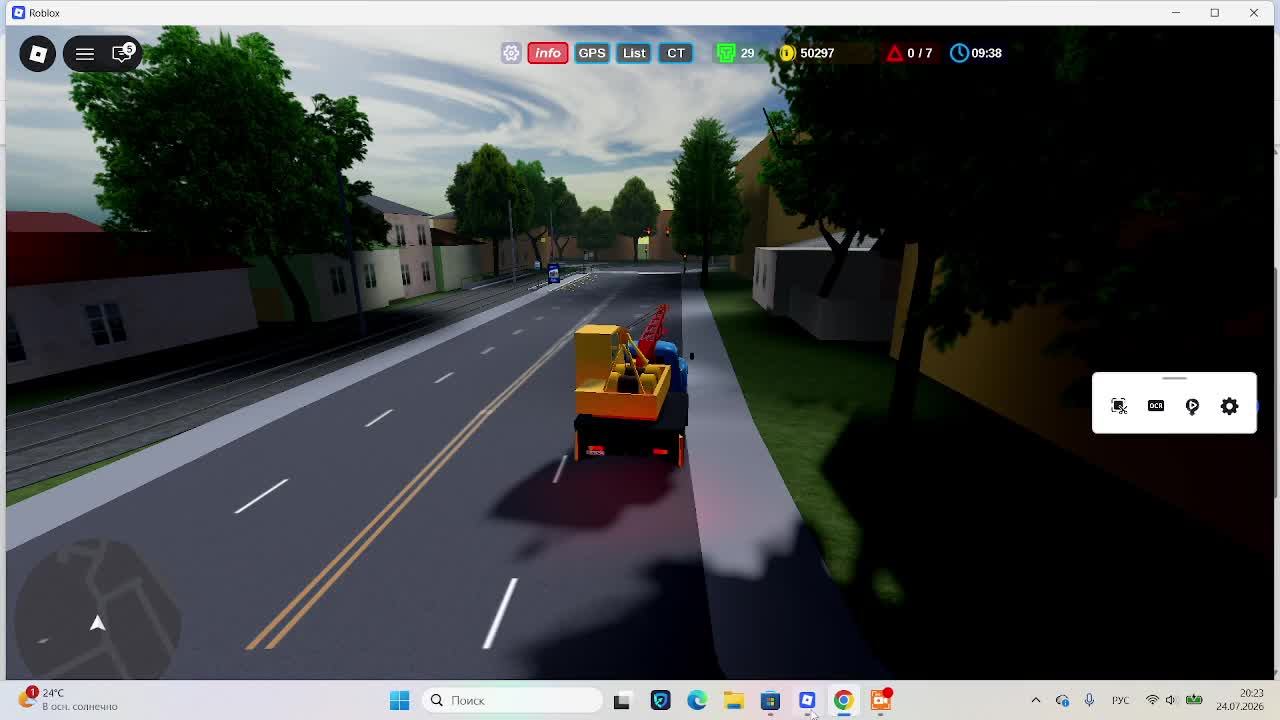
Task: Switch to Roblox on the taskbar
Action: (807, 701)
